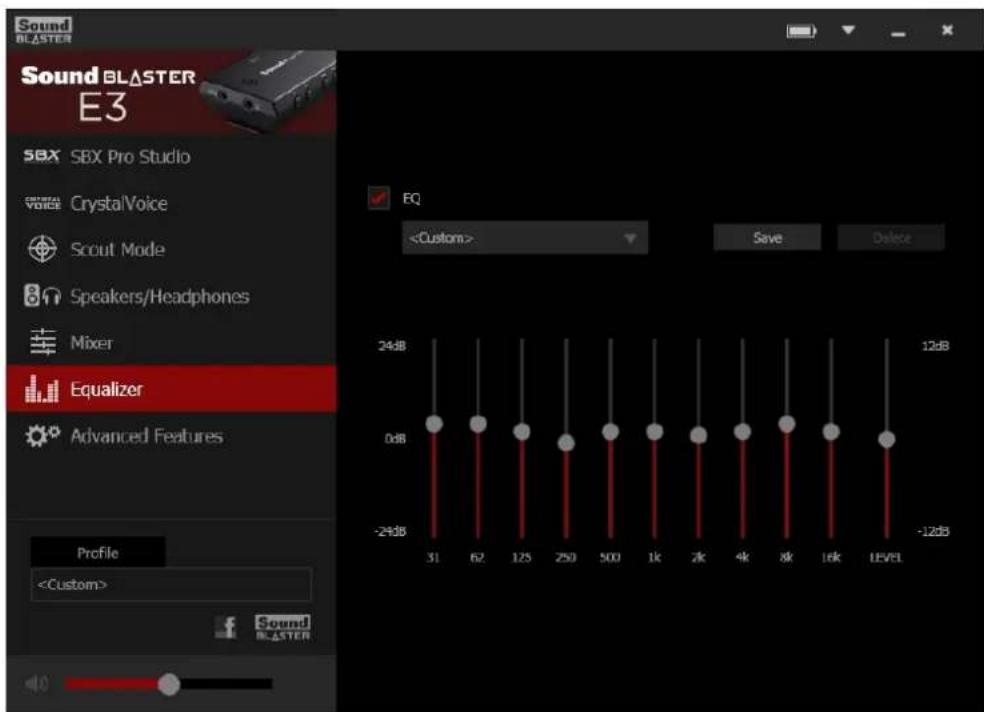Click the master volume slider knob
The height and width of the screenshot is (712, 984).
click(x=169, y=684)
